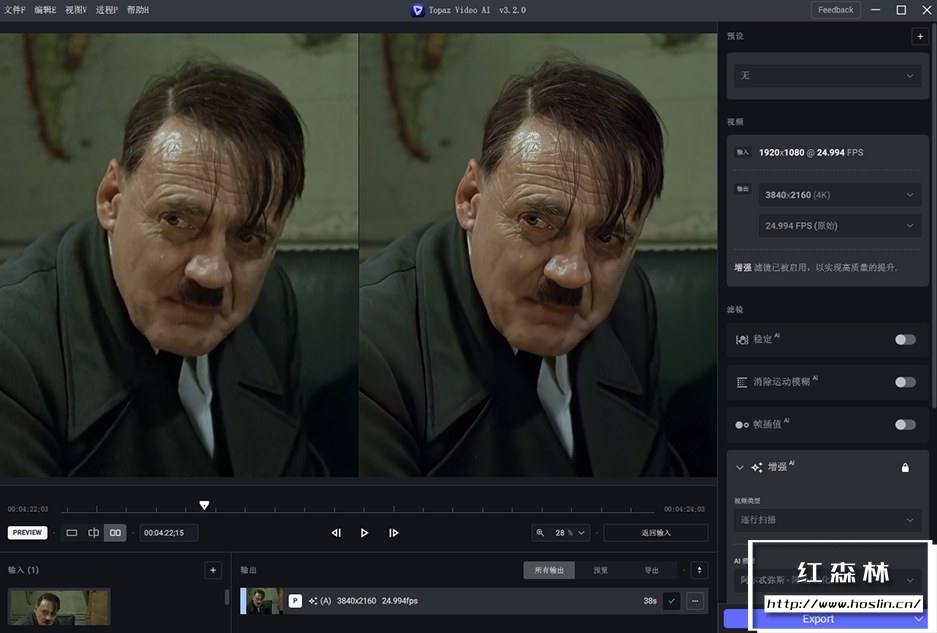Click the 增强 sparkle icon
This screenshot has width=937, height=633.
pyautogui.click(x=757, y=467)
